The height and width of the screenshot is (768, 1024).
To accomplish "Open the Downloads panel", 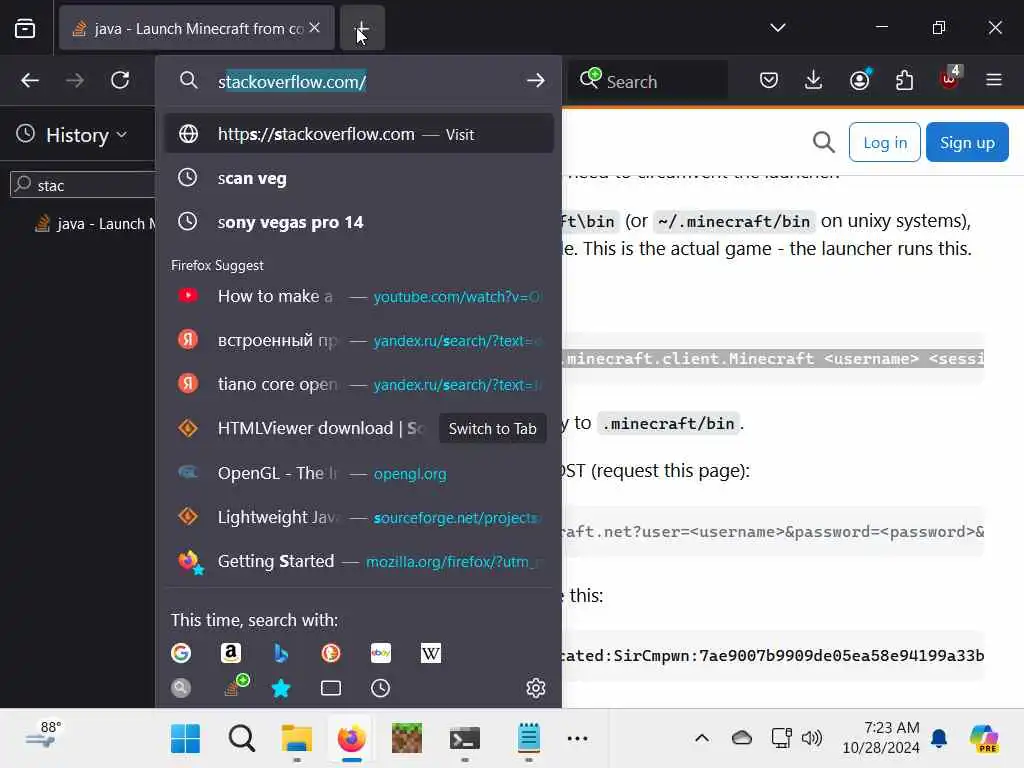I will pyautogui.click(x=813, y=80).
